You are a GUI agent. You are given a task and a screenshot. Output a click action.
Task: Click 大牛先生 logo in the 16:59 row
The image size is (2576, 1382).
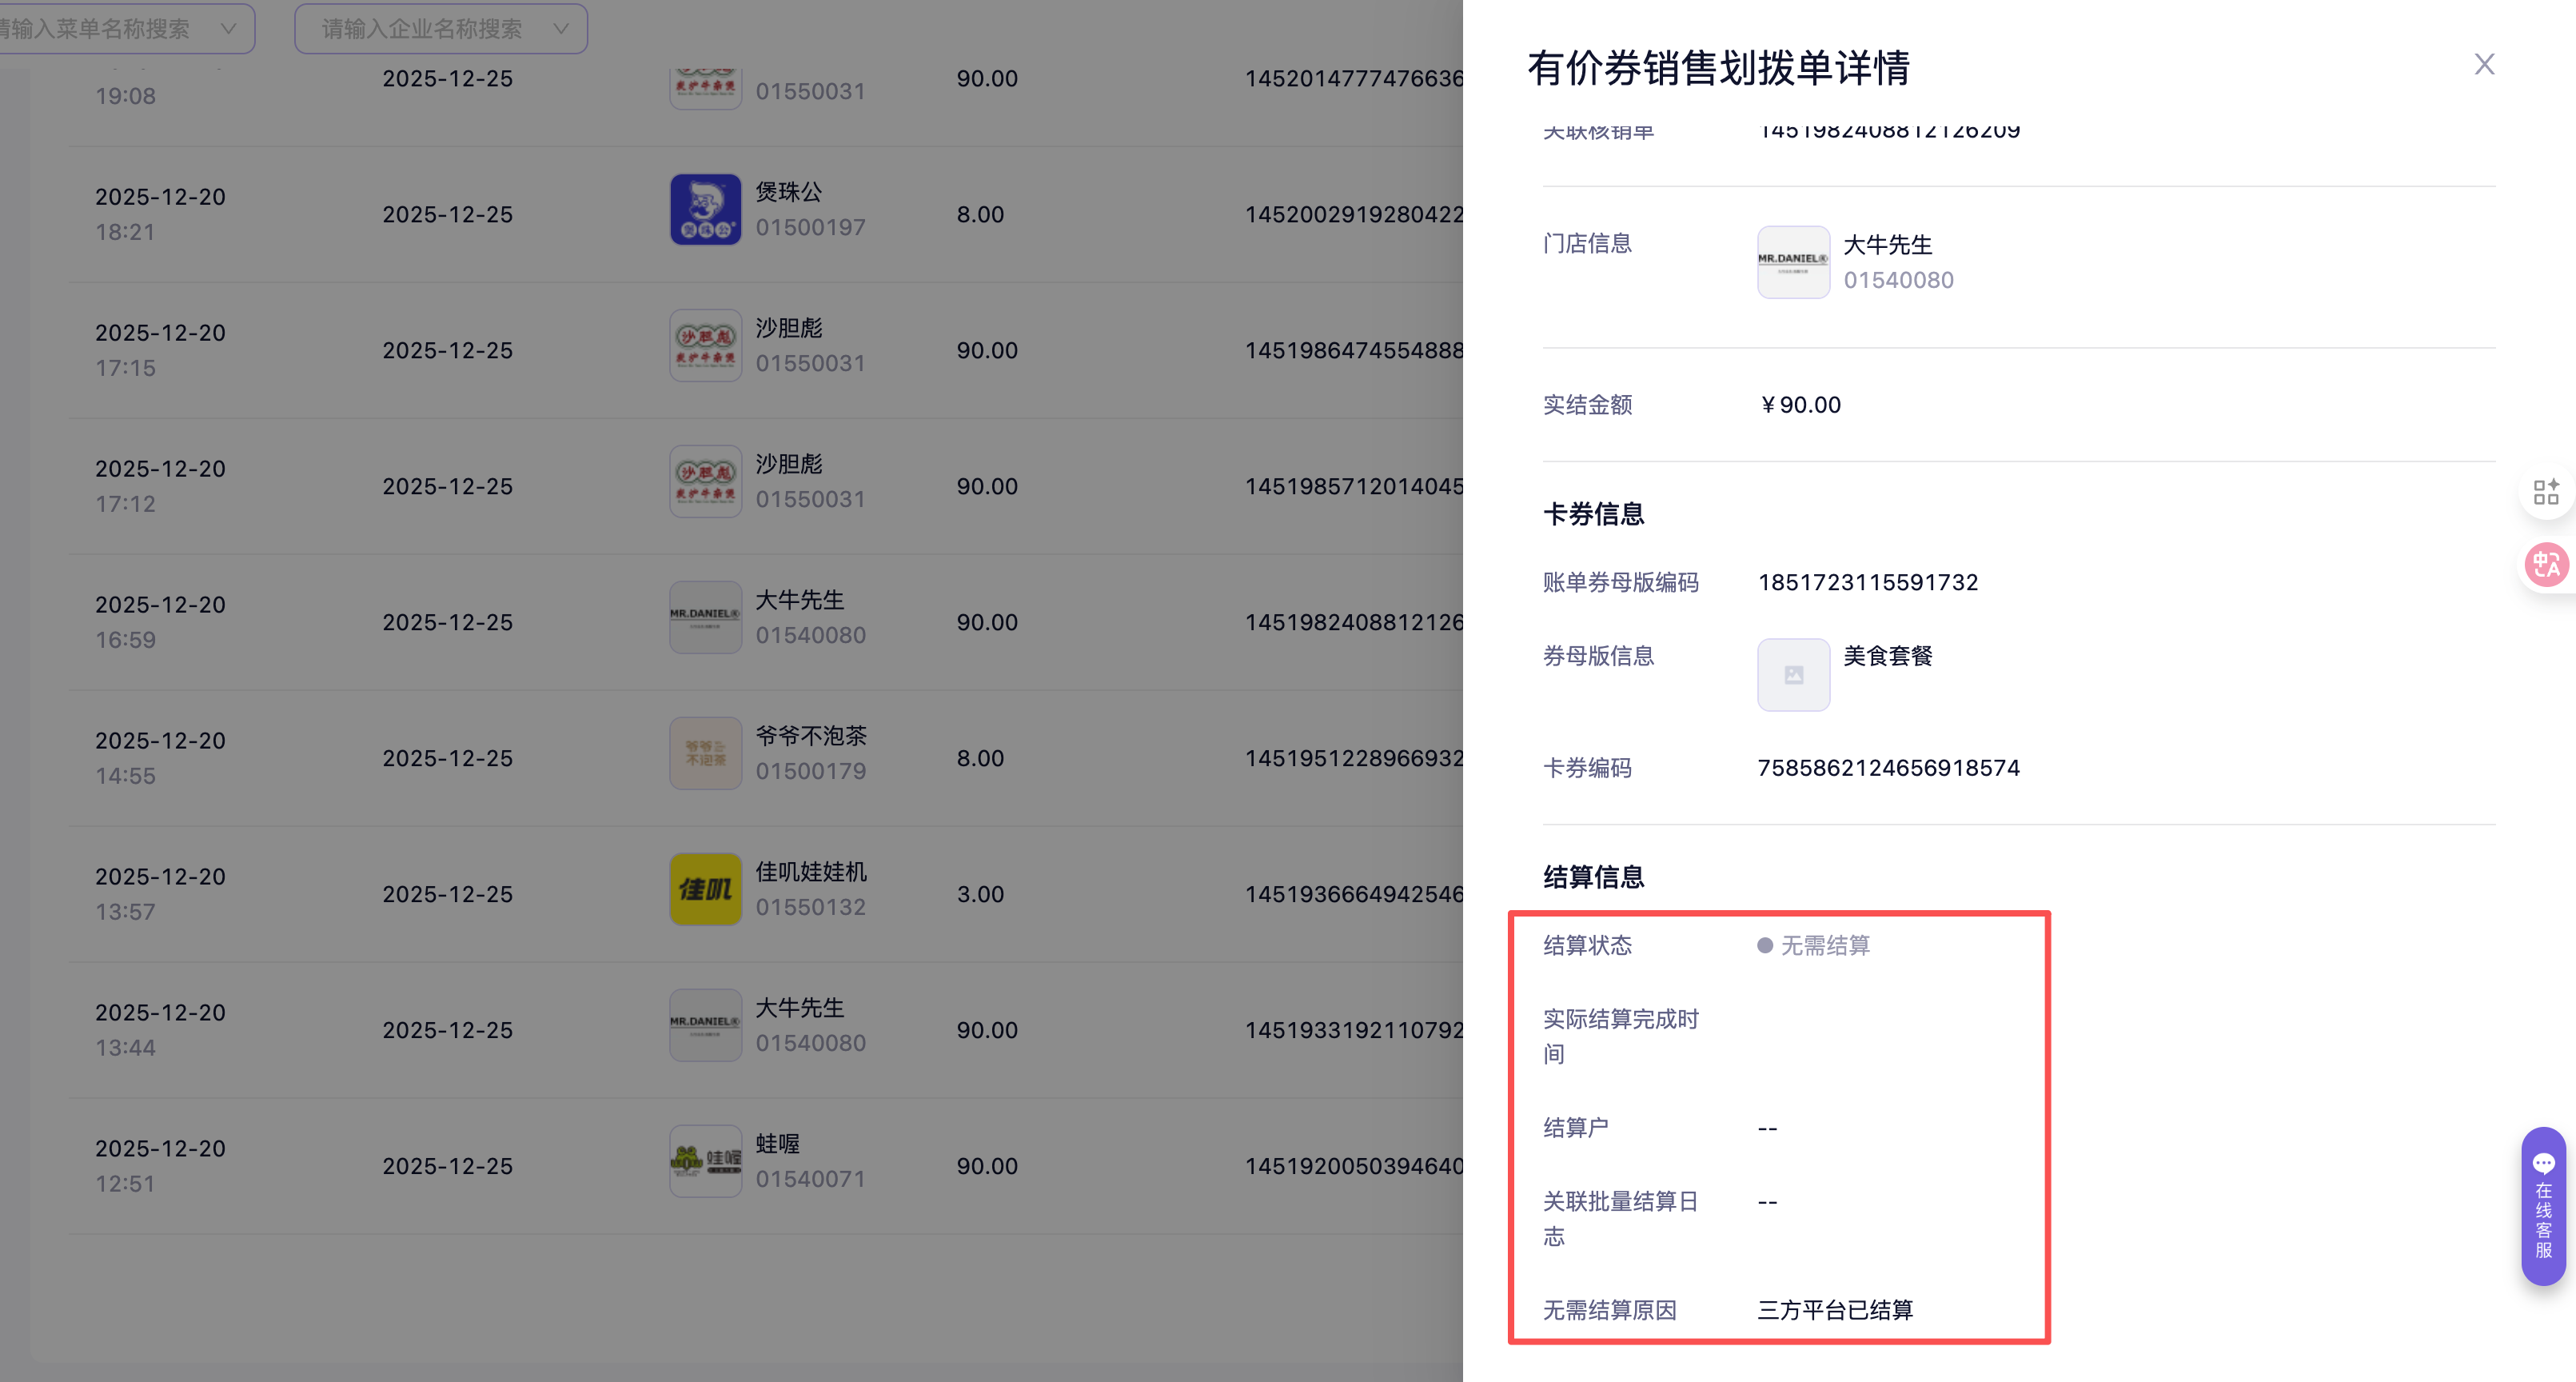coord(705,617)
